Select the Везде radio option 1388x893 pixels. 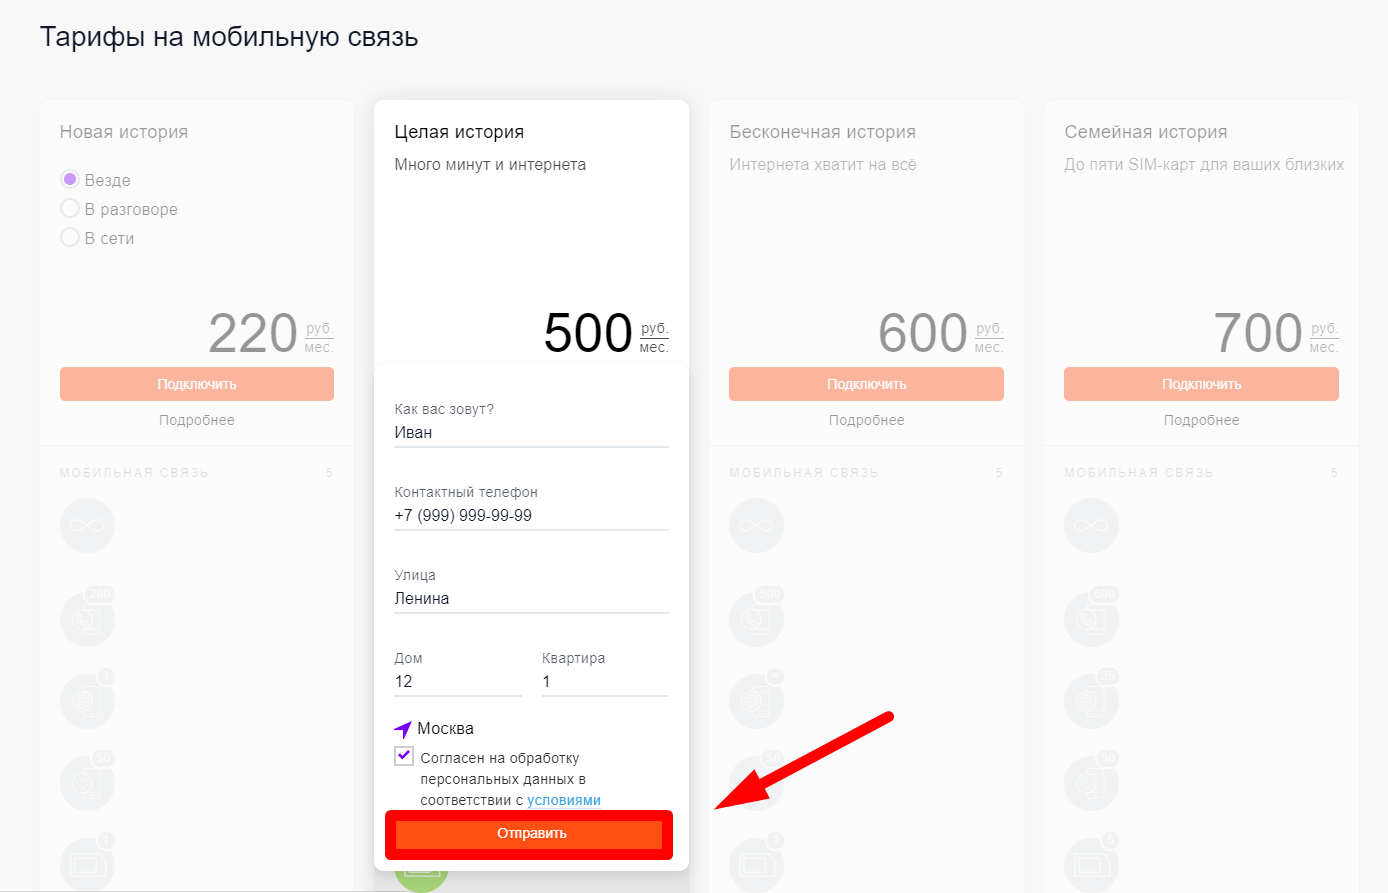pos(70,180)
